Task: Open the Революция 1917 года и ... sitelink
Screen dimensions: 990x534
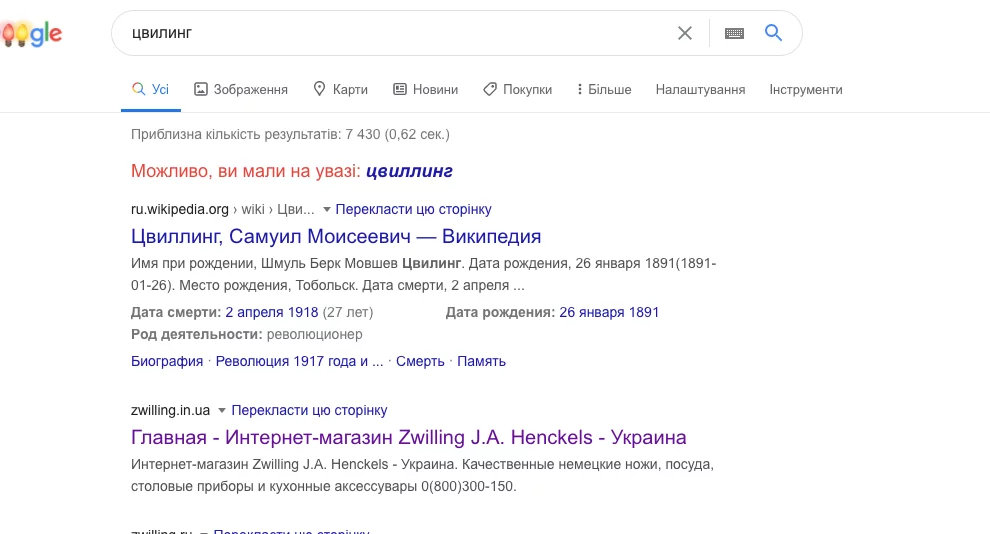Action: (x=299, y=362)
